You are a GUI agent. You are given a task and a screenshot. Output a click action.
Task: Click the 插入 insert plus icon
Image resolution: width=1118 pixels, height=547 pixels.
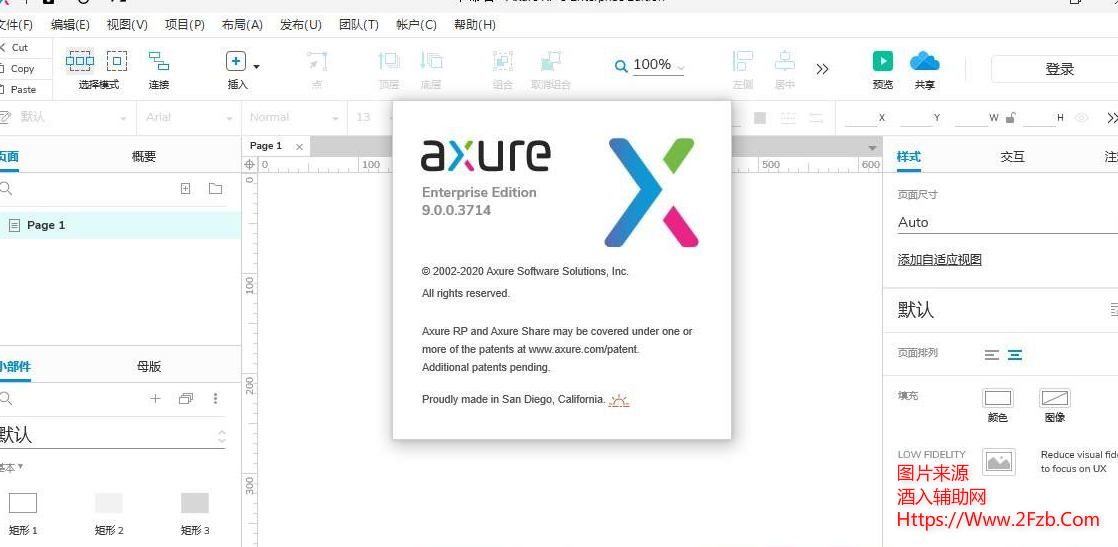pos(236,61)
